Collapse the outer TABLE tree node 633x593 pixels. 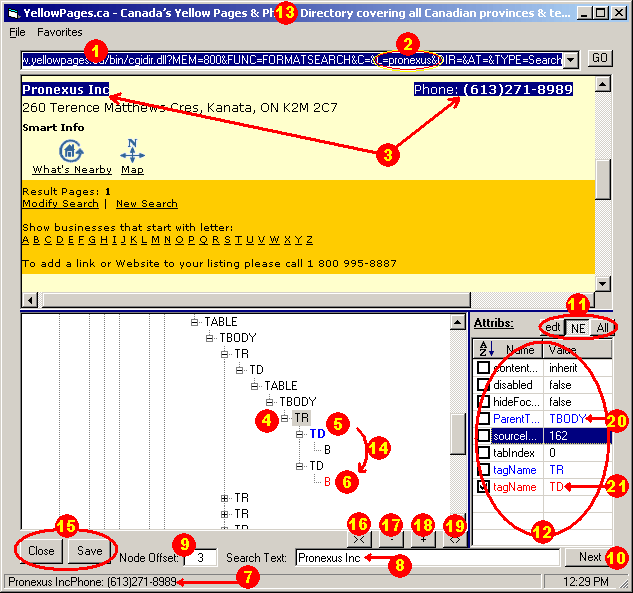[195, 322]
